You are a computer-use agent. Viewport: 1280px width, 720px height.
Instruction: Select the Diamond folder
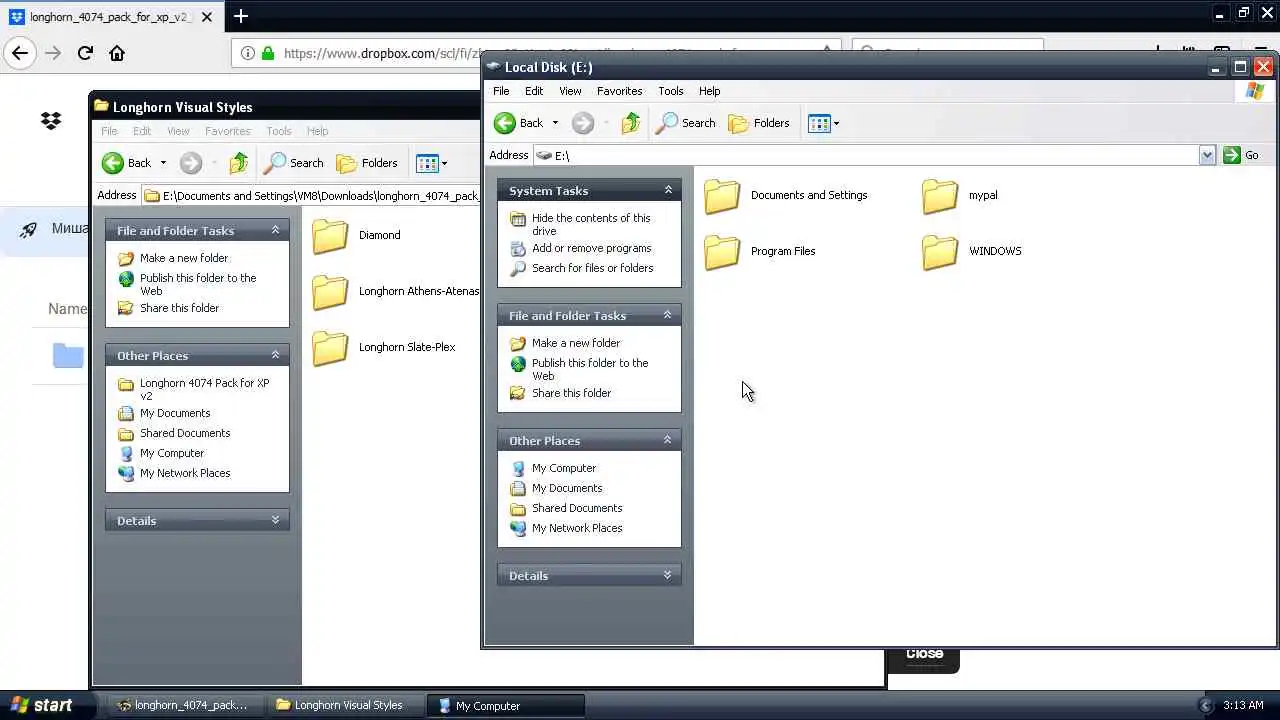click(x=356, y=236)
